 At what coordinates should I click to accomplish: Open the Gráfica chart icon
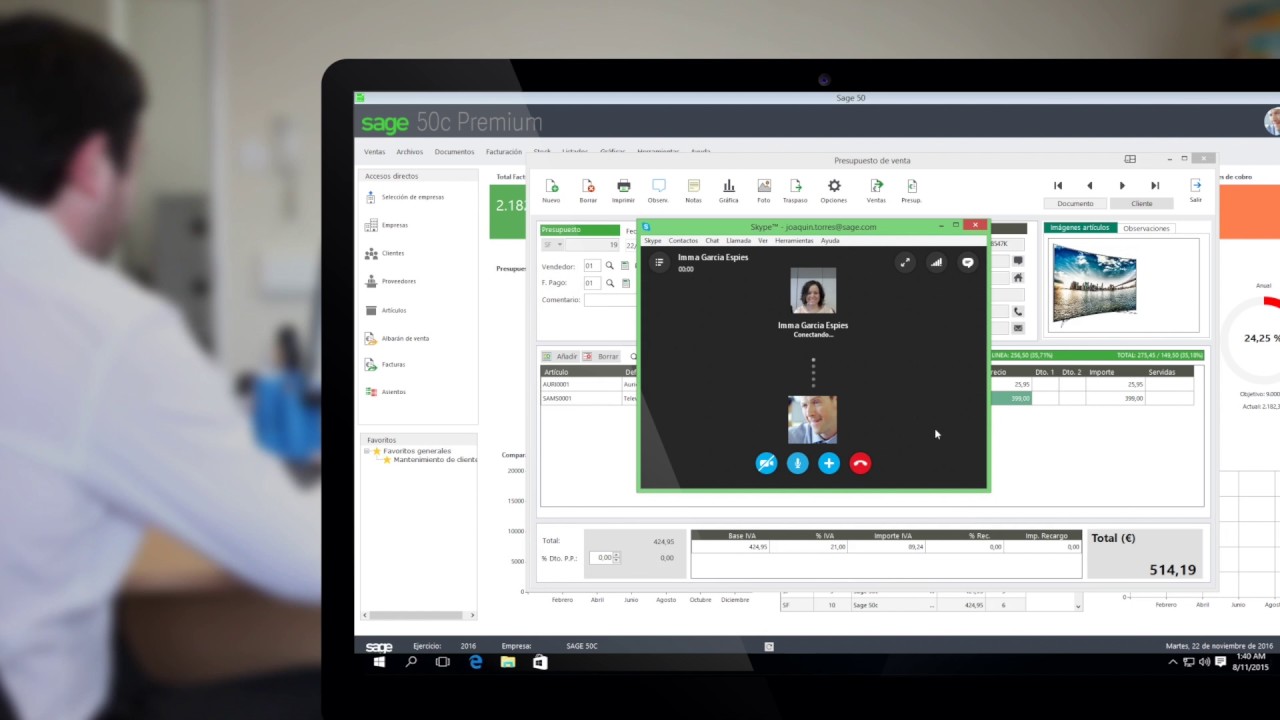click(729, 186)
